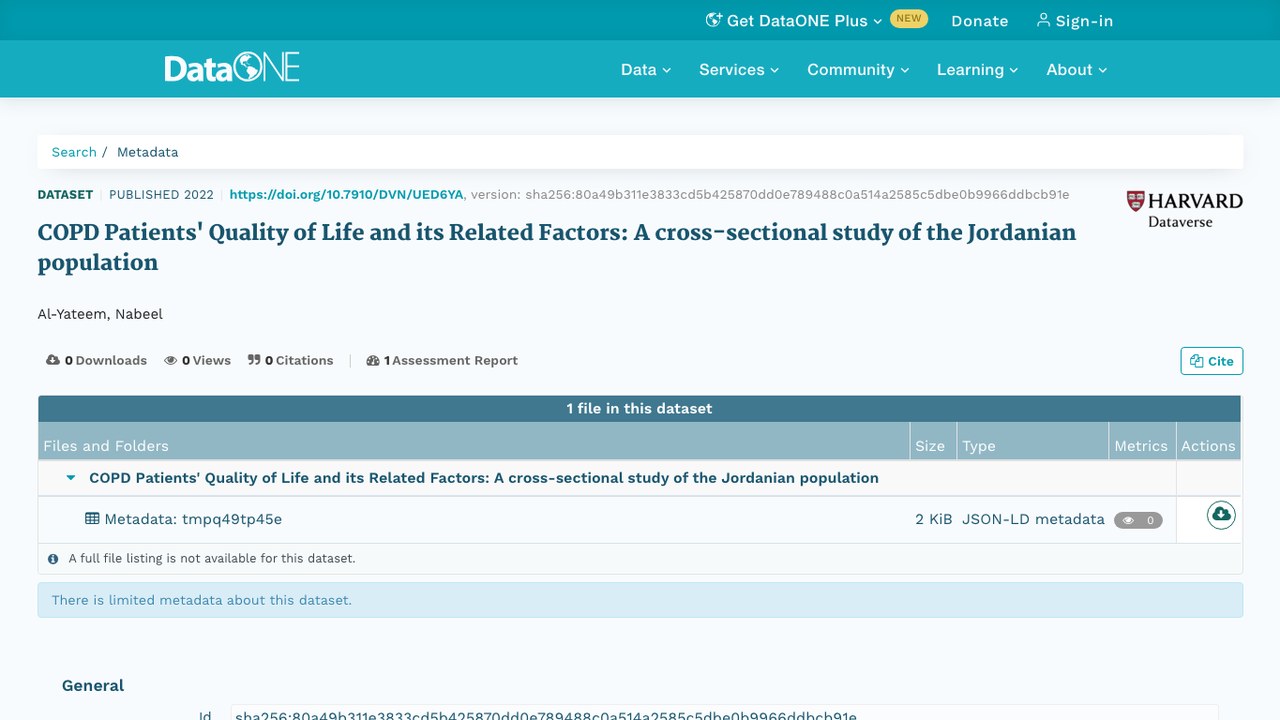Click the Cite button
Screen dimensions: 1280x720
tap(1212, 361)
